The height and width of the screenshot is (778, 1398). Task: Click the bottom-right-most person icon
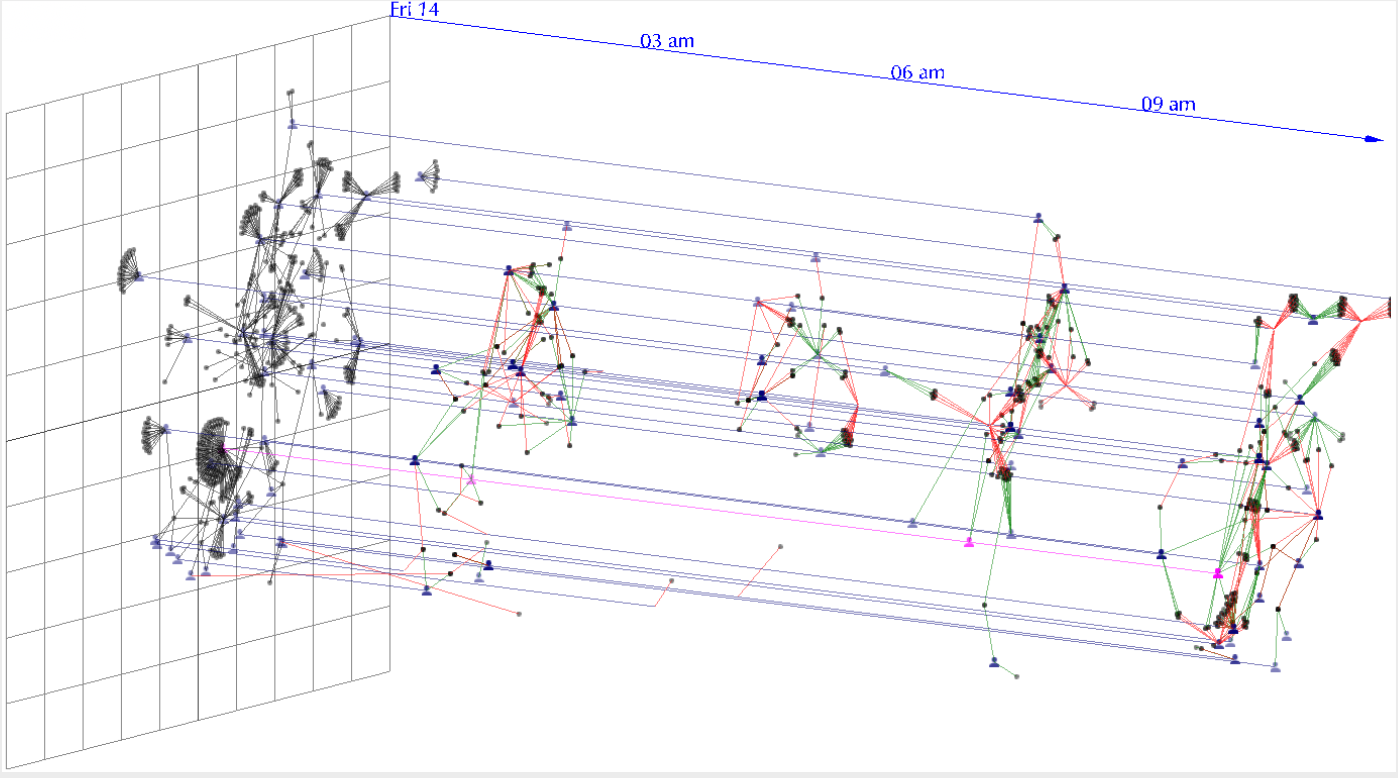(x=1275, y=666)
